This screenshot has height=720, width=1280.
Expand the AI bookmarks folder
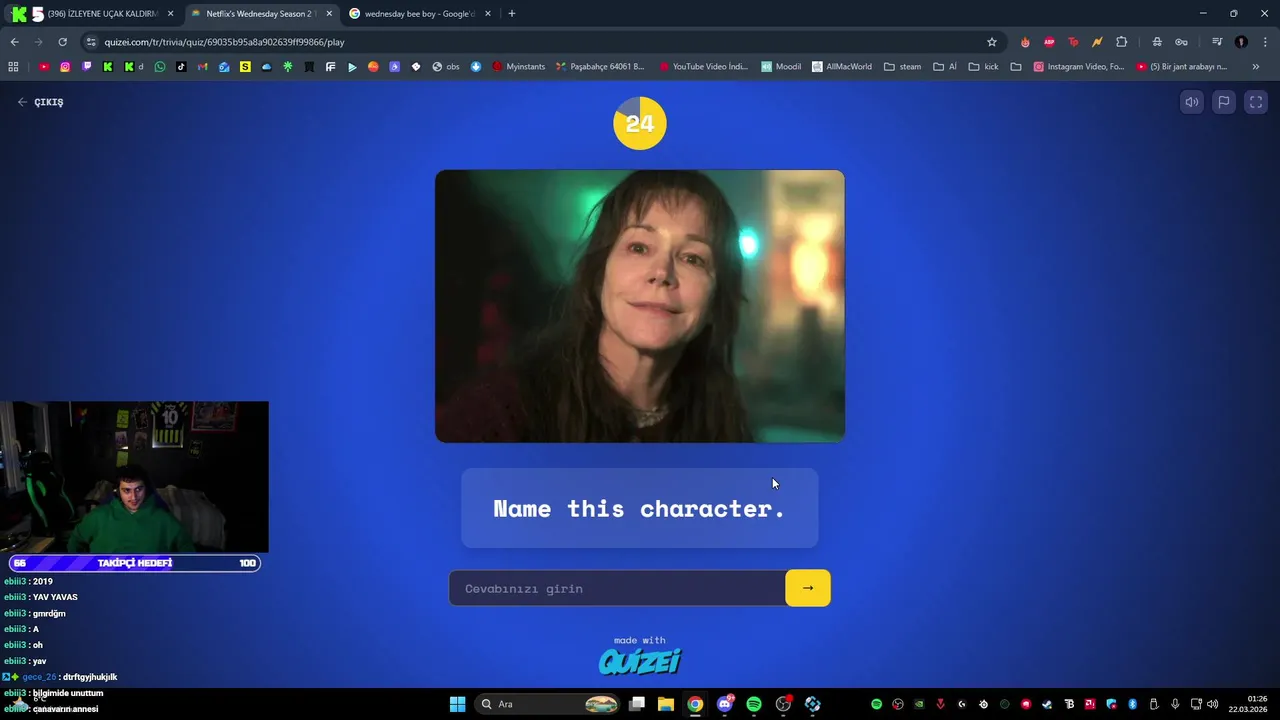click(945, 67)
